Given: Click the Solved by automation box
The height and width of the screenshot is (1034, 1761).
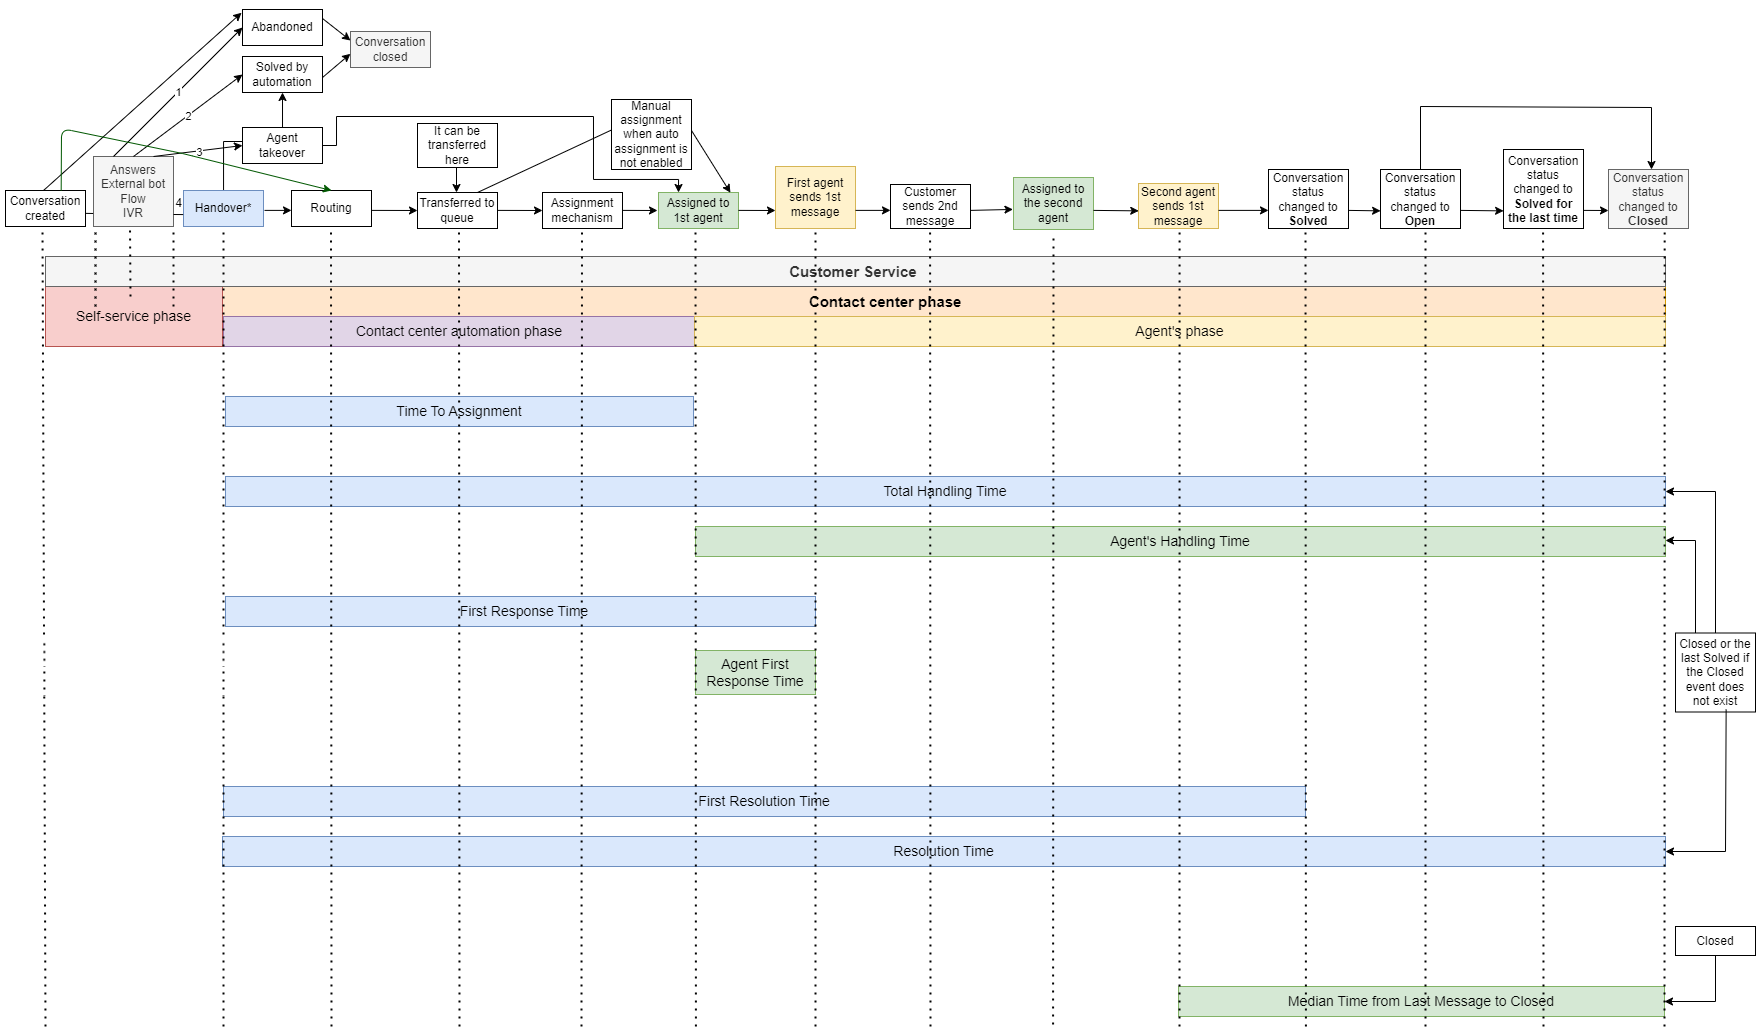Looking at the screenshot, I should 282,75.
